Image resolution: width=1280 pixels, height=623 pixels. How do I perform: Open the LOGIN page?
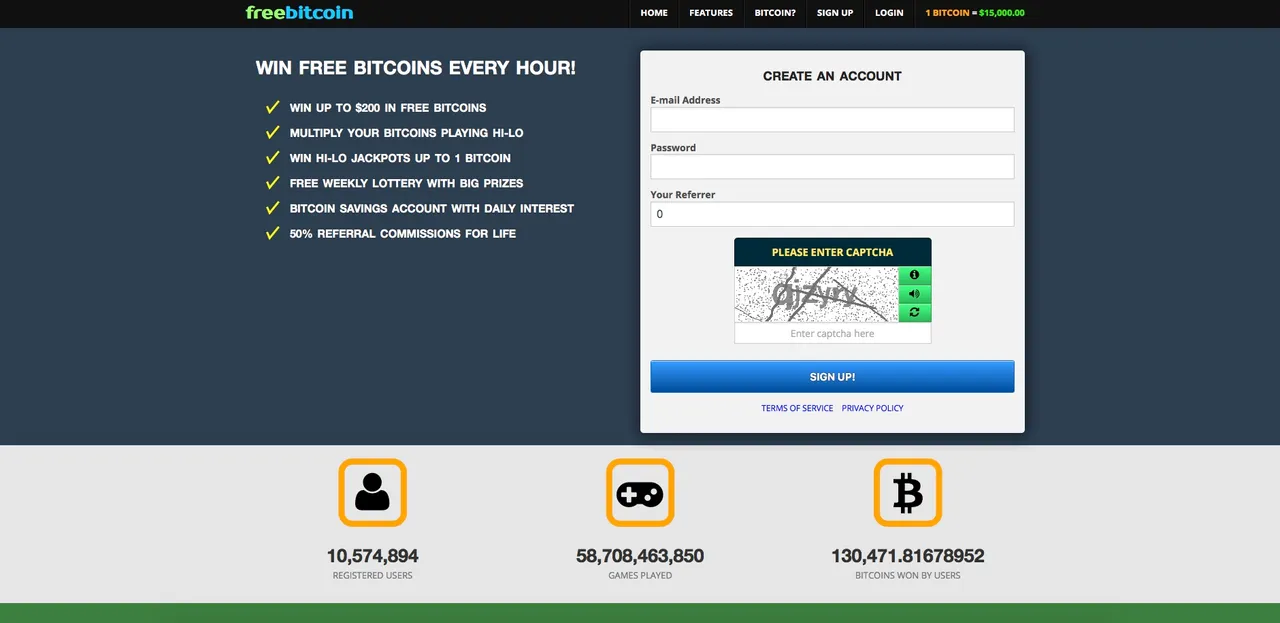click(x=889, y=13)
